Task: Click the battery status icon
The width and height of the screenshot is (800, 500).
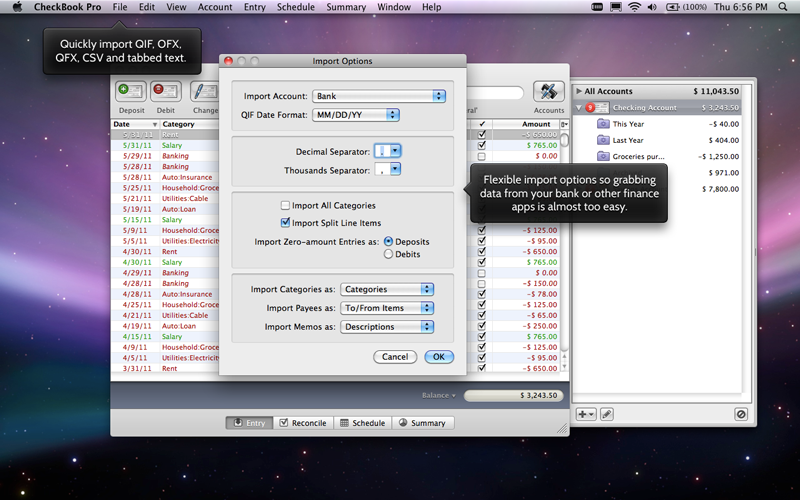Action: 672,7
